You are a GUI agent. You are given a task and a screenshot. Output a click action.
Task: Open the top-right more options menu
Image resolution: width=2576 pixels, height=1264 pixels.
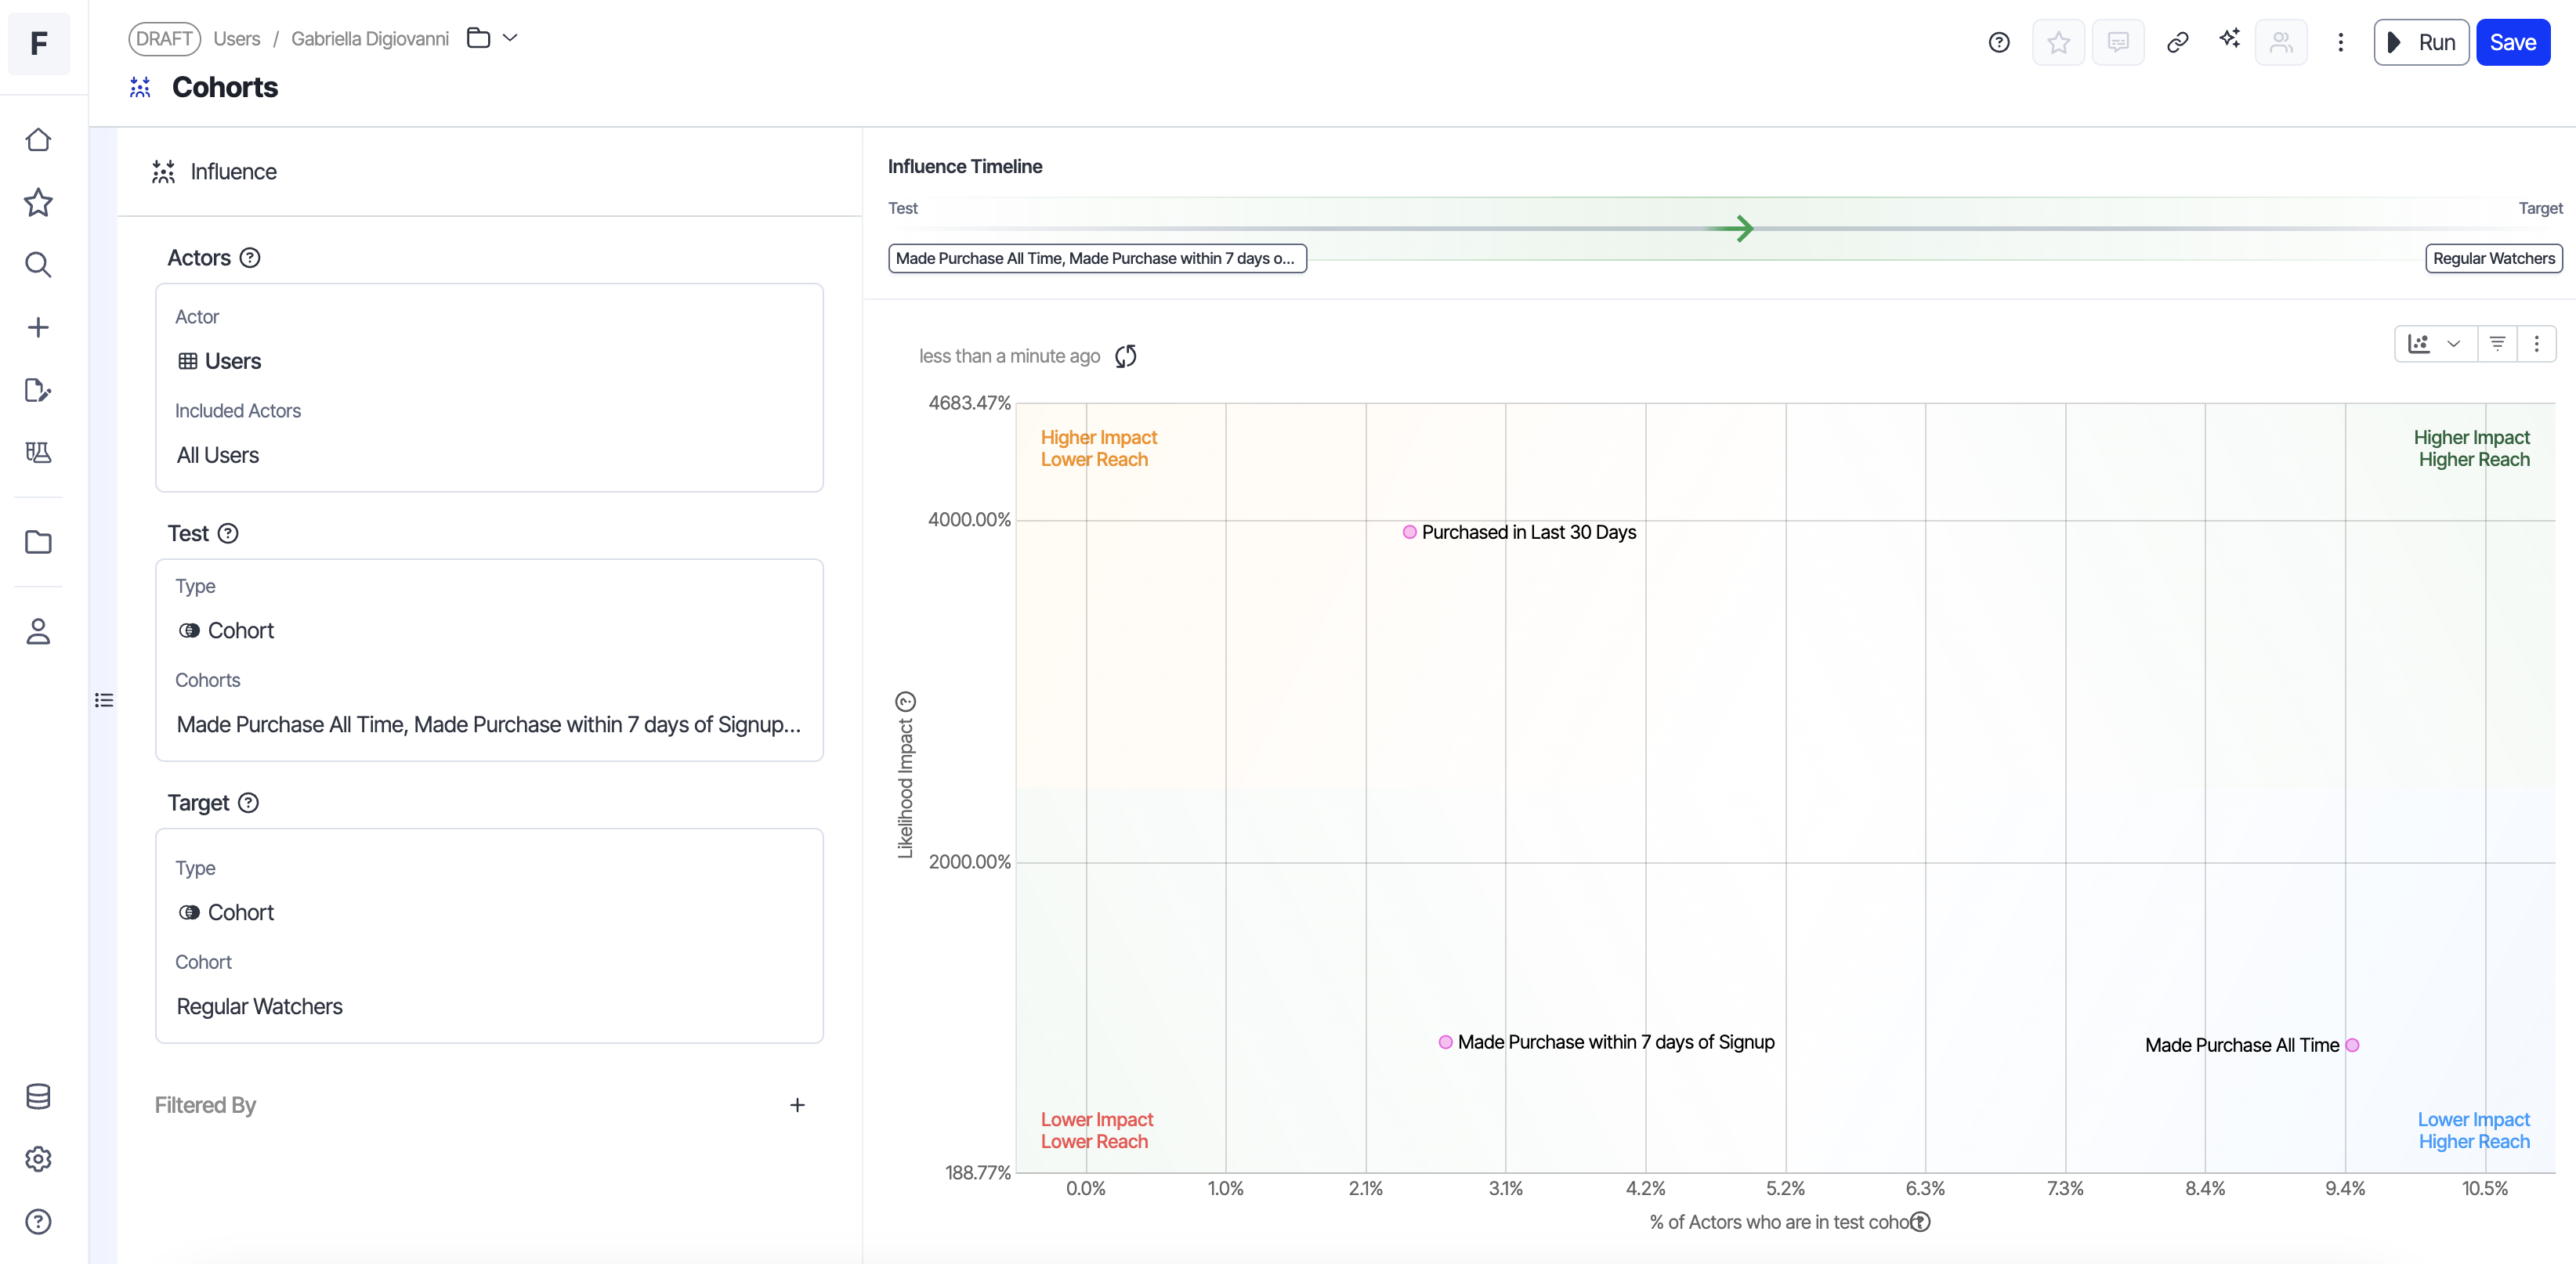(2340, 42)
